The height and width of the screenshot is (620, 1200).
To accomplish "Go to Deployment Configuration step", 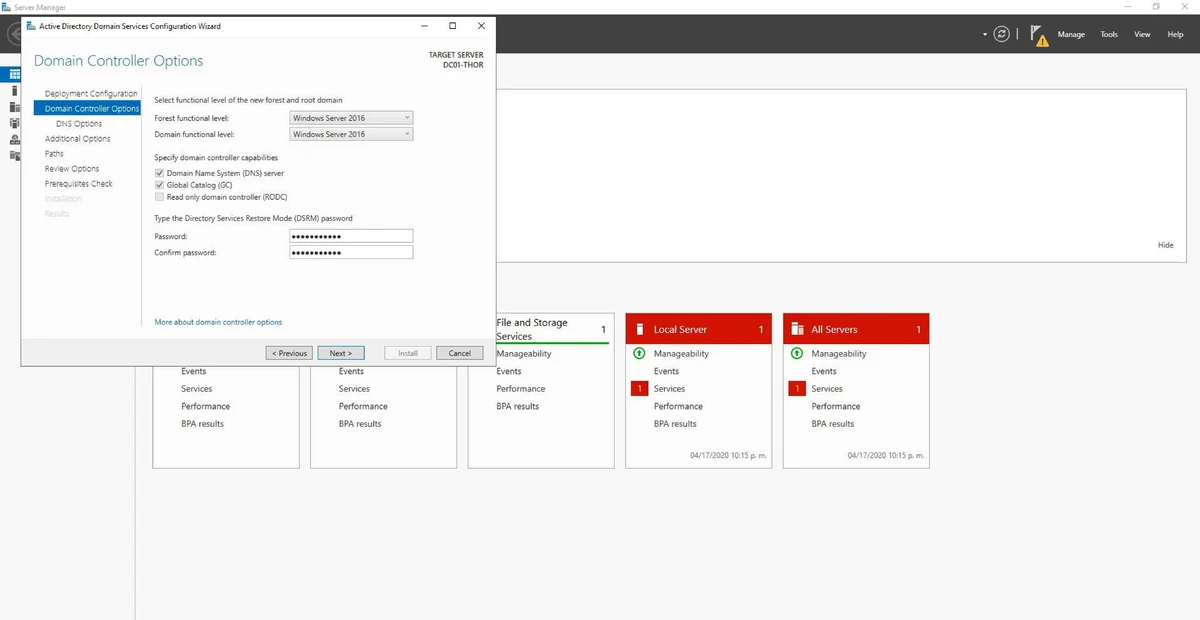I will click(x=91, y=94).
